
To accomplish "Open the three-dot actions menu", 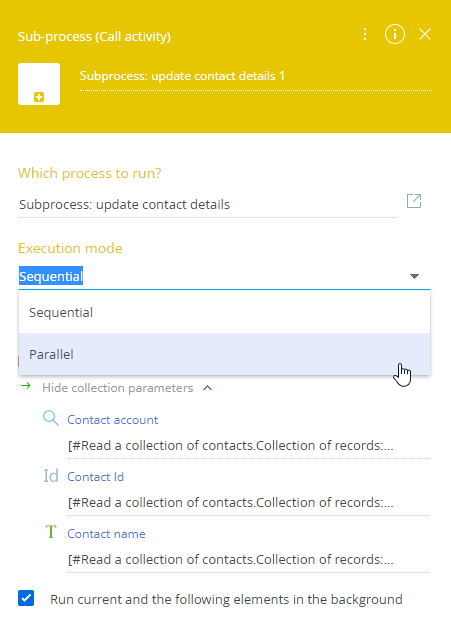I will point(364,34).
